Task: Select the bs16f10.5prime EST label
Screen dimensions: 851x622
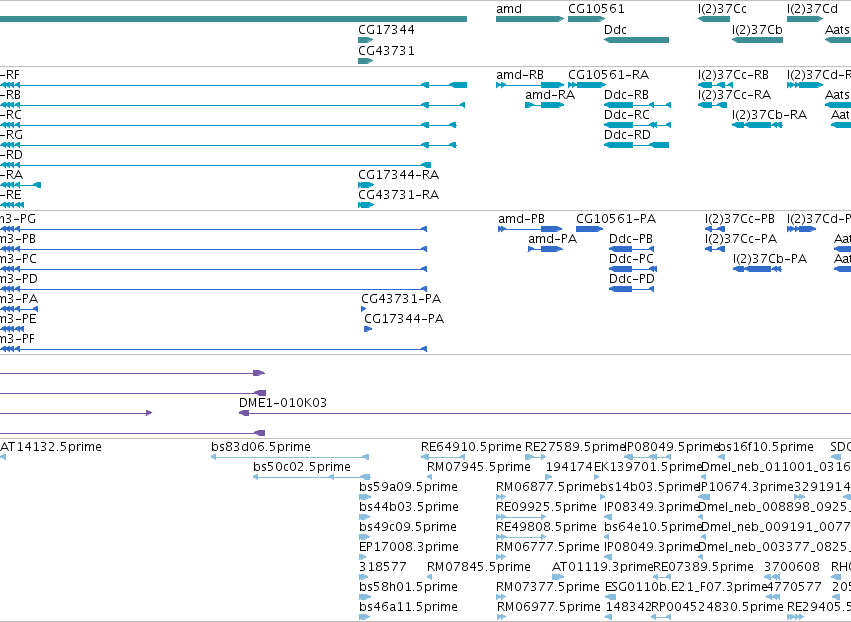Action: click(x=766, y=447)
